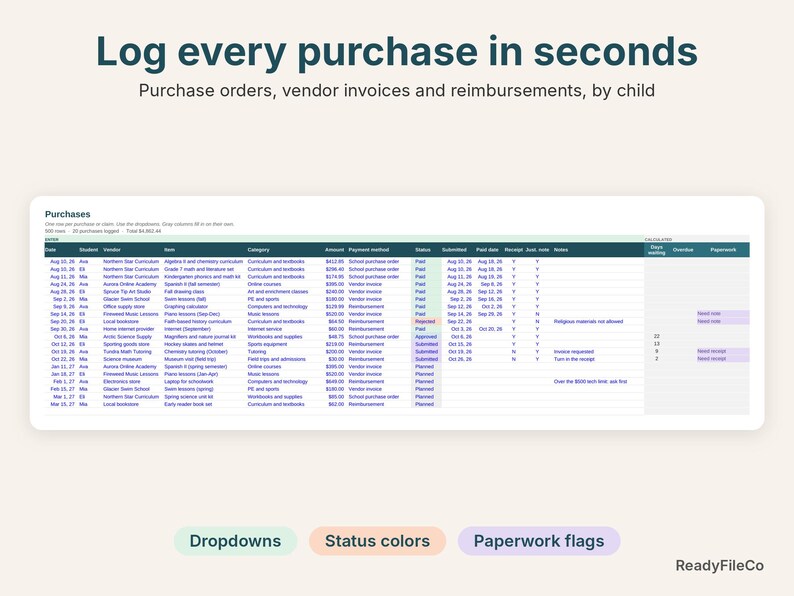This screenshot has height=596, width=794.
Task: Select the Submitted column header
Action: (x=454, y=250)
